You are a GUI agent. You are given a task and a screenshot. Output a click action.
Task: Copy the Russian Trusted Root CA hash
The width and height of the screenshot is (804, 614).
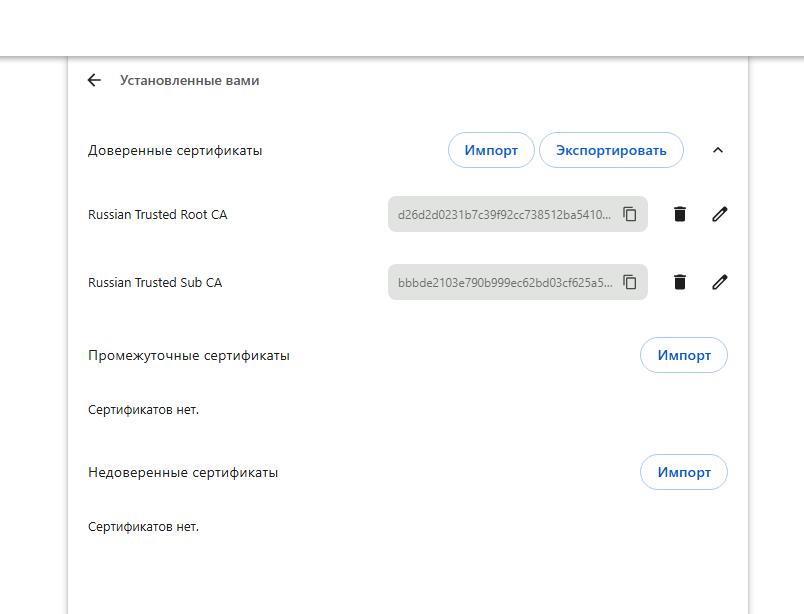630,214
